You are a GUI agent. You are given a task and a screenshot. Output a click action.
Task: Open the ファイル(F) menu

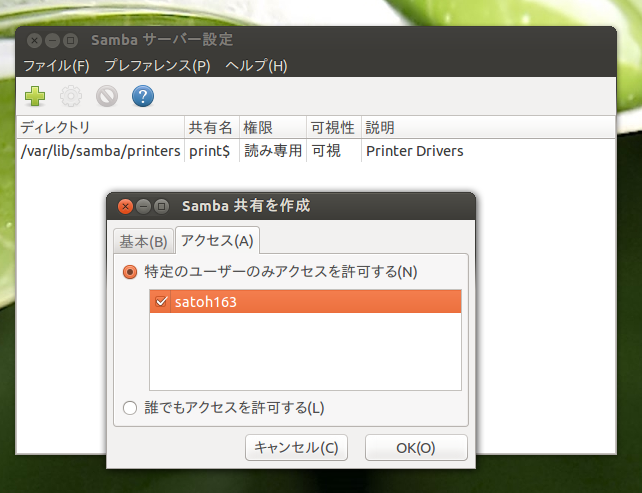tap(57, 66)
